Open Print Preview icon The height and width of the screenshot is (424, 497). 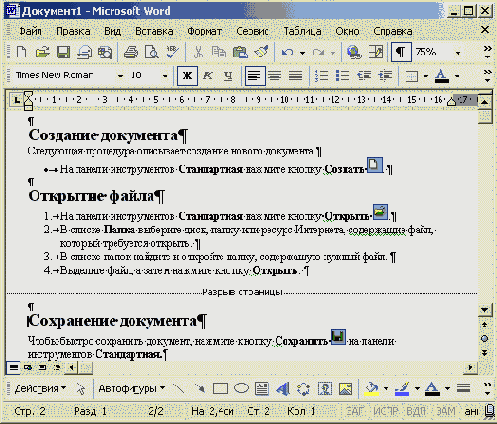[x=152, y=52]
